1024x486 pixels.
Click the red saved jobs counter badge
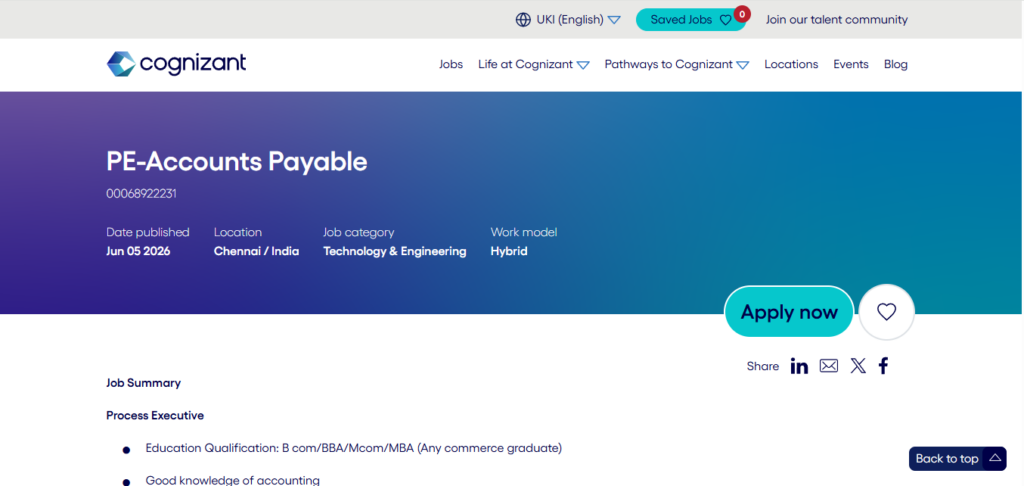coord(742,14)
